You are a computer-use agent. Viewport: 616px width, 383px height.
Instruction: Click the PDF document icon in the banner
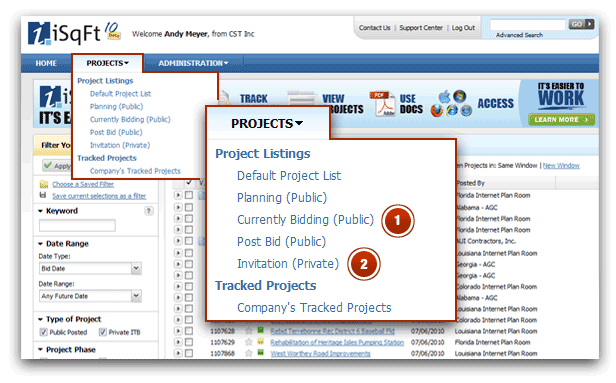click(x=383, y=104)
